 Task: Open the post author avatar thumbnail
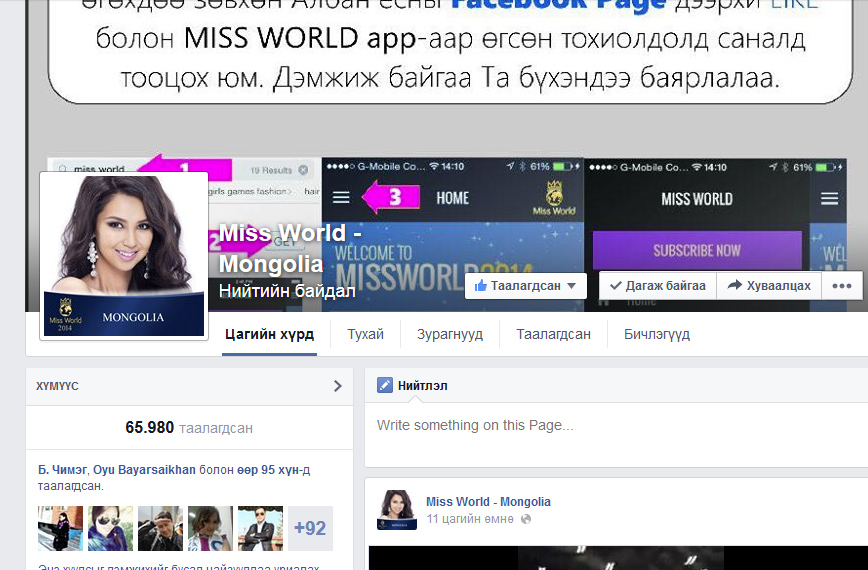click(397, 510)
